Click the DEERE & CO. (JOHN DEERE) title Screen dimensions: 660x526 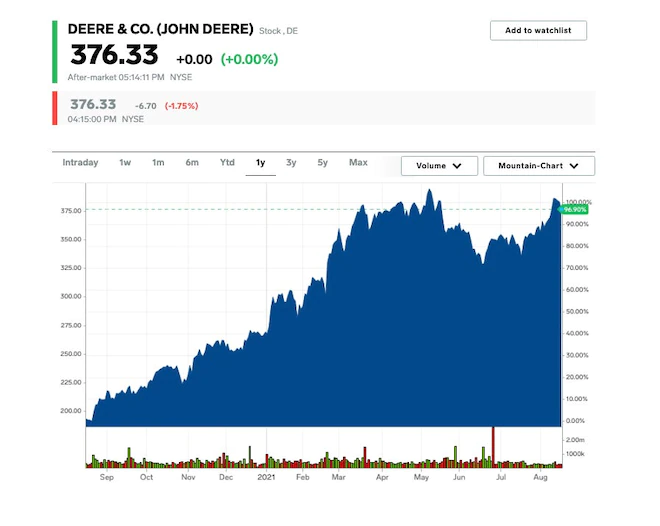[x=160, y=29]
